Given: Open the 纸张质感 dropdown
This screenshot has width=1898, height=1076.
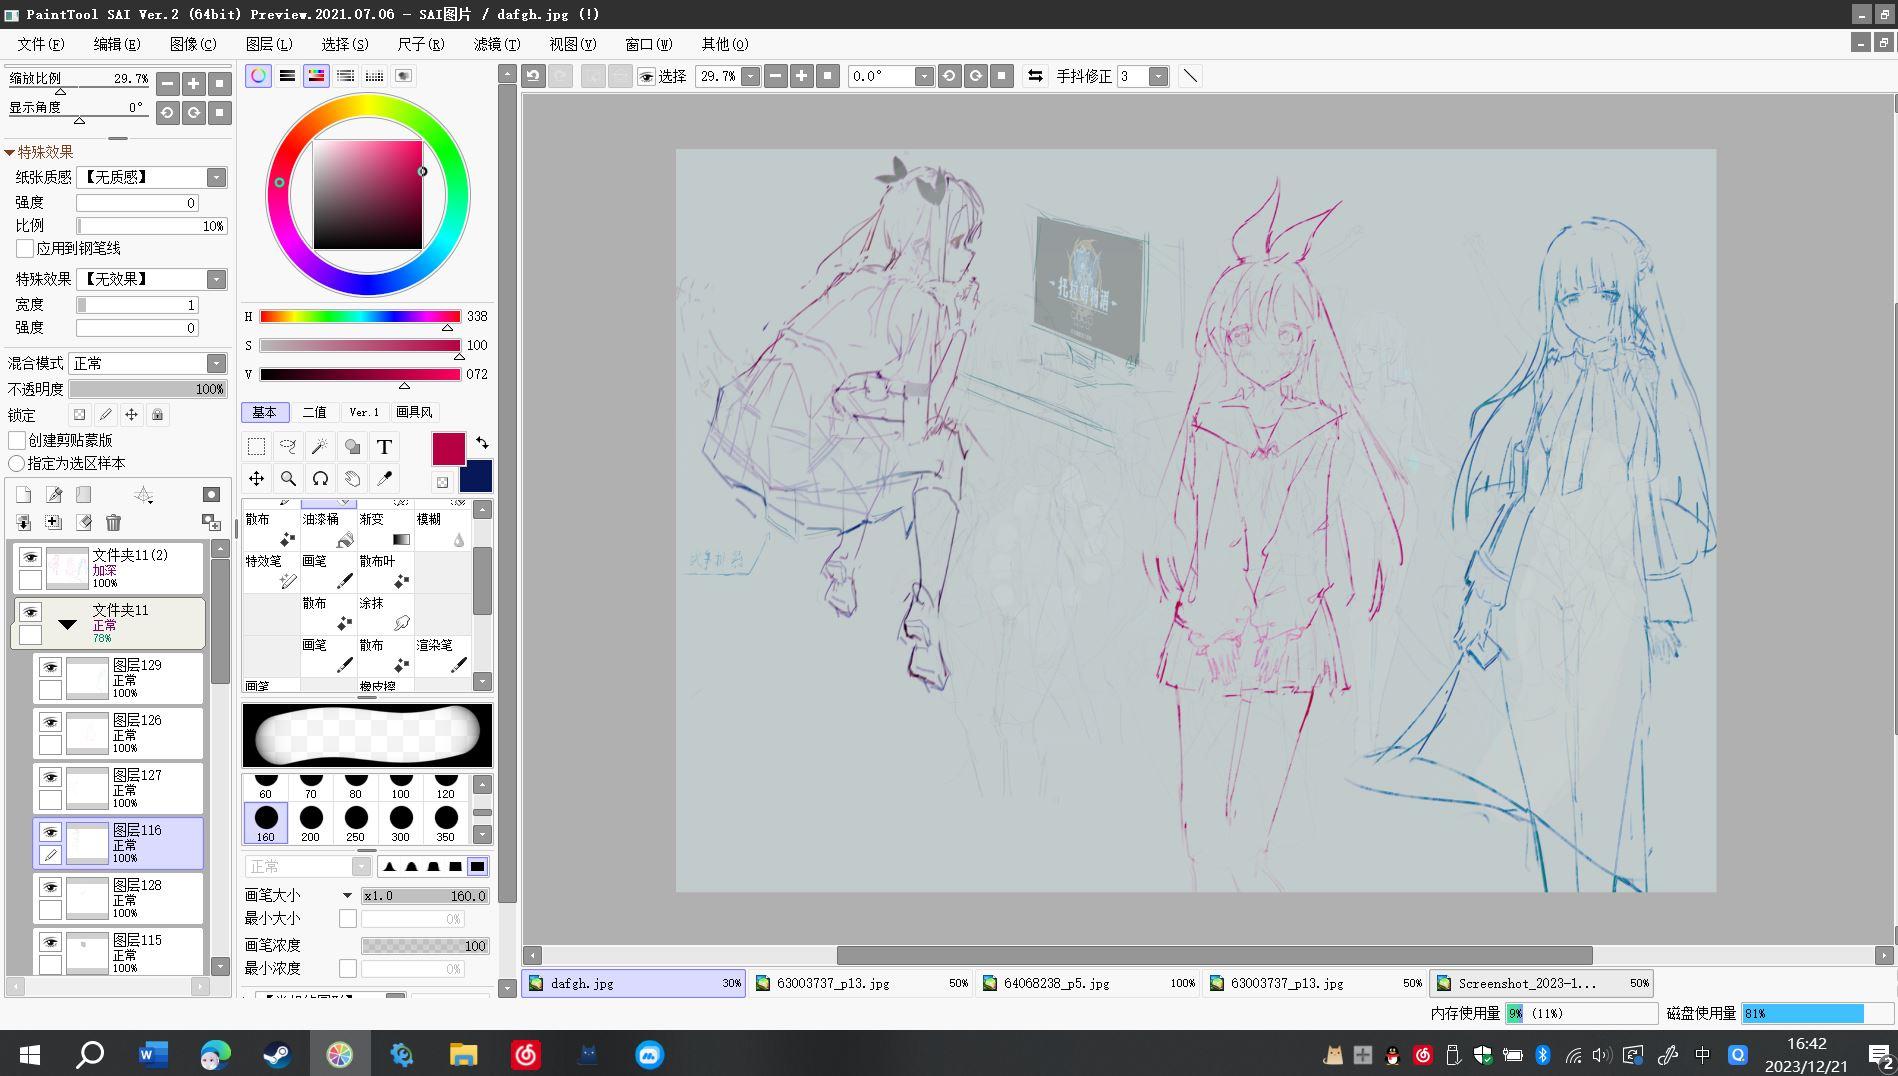Looking at the screenshot, I should pyautogui.click(x=216, y=177).
